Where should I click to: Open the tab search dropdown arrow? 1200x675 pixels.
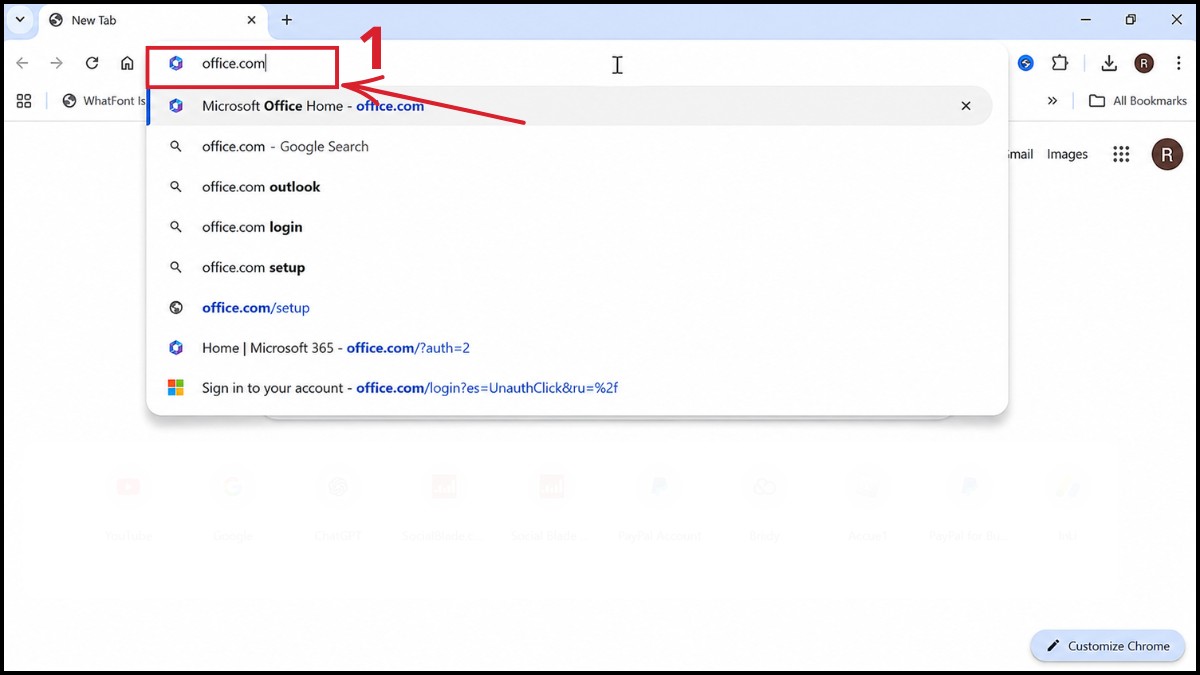[19, 20]
